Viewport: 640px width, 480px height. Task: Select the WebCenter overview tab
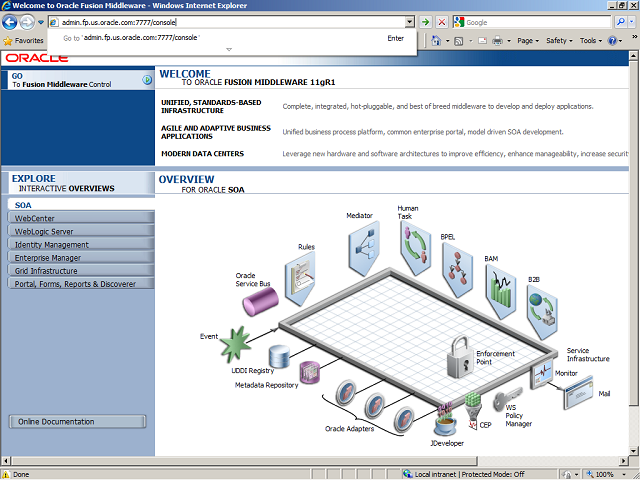click(81, 218)
